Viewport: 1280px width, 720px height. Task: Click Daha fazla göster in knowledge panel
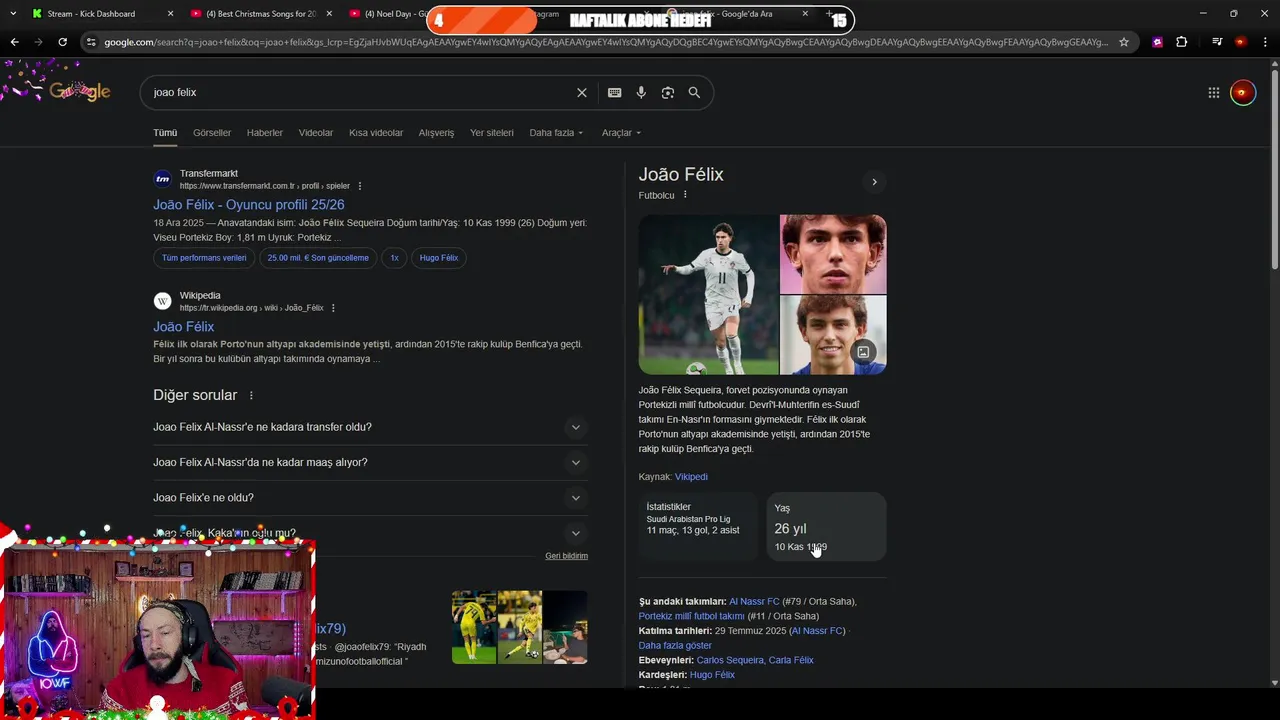click(x=675, y=646)
